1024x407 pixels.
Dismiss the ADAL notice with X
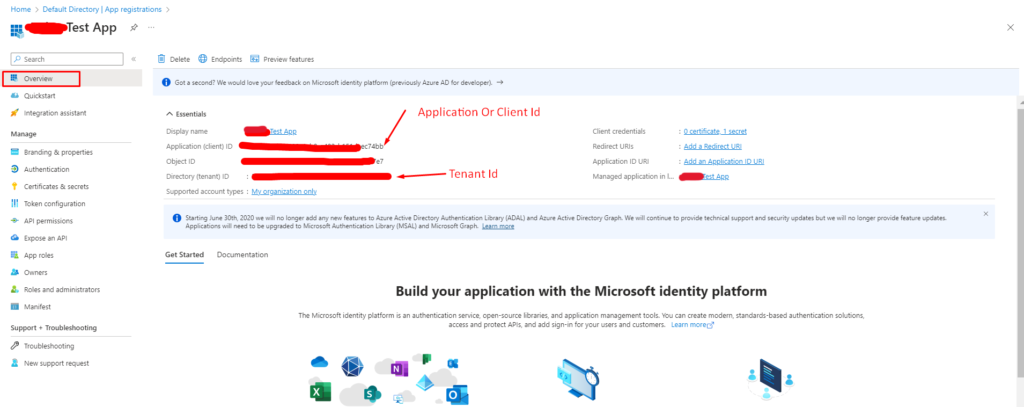(985, 214)
